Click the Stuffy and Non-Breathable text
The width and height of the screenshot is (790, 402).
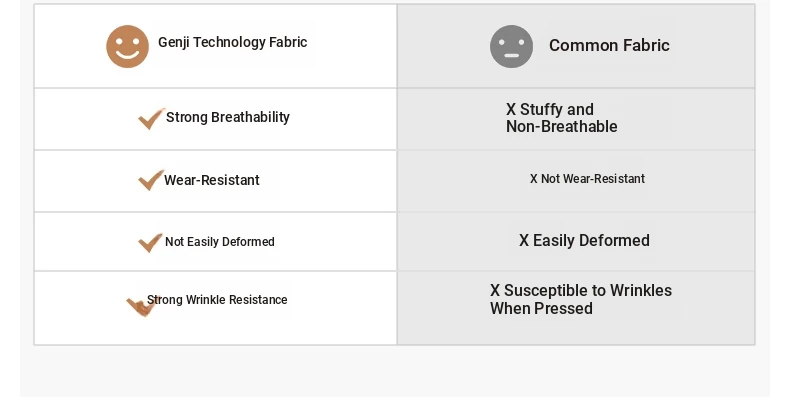point(562,118)
